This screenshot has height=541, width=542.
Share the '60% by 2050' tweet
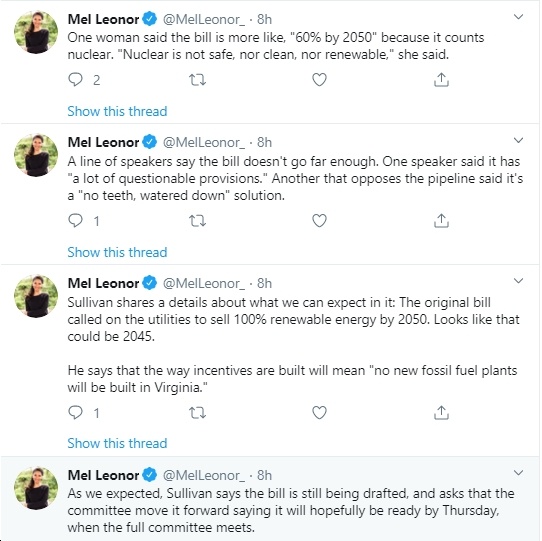click(x=441, y=80)
